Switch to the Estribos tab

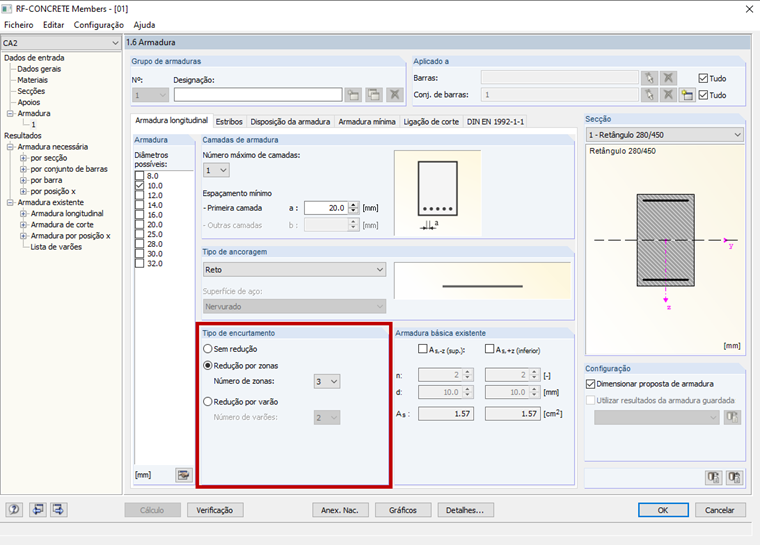click(x=229, y=122)
